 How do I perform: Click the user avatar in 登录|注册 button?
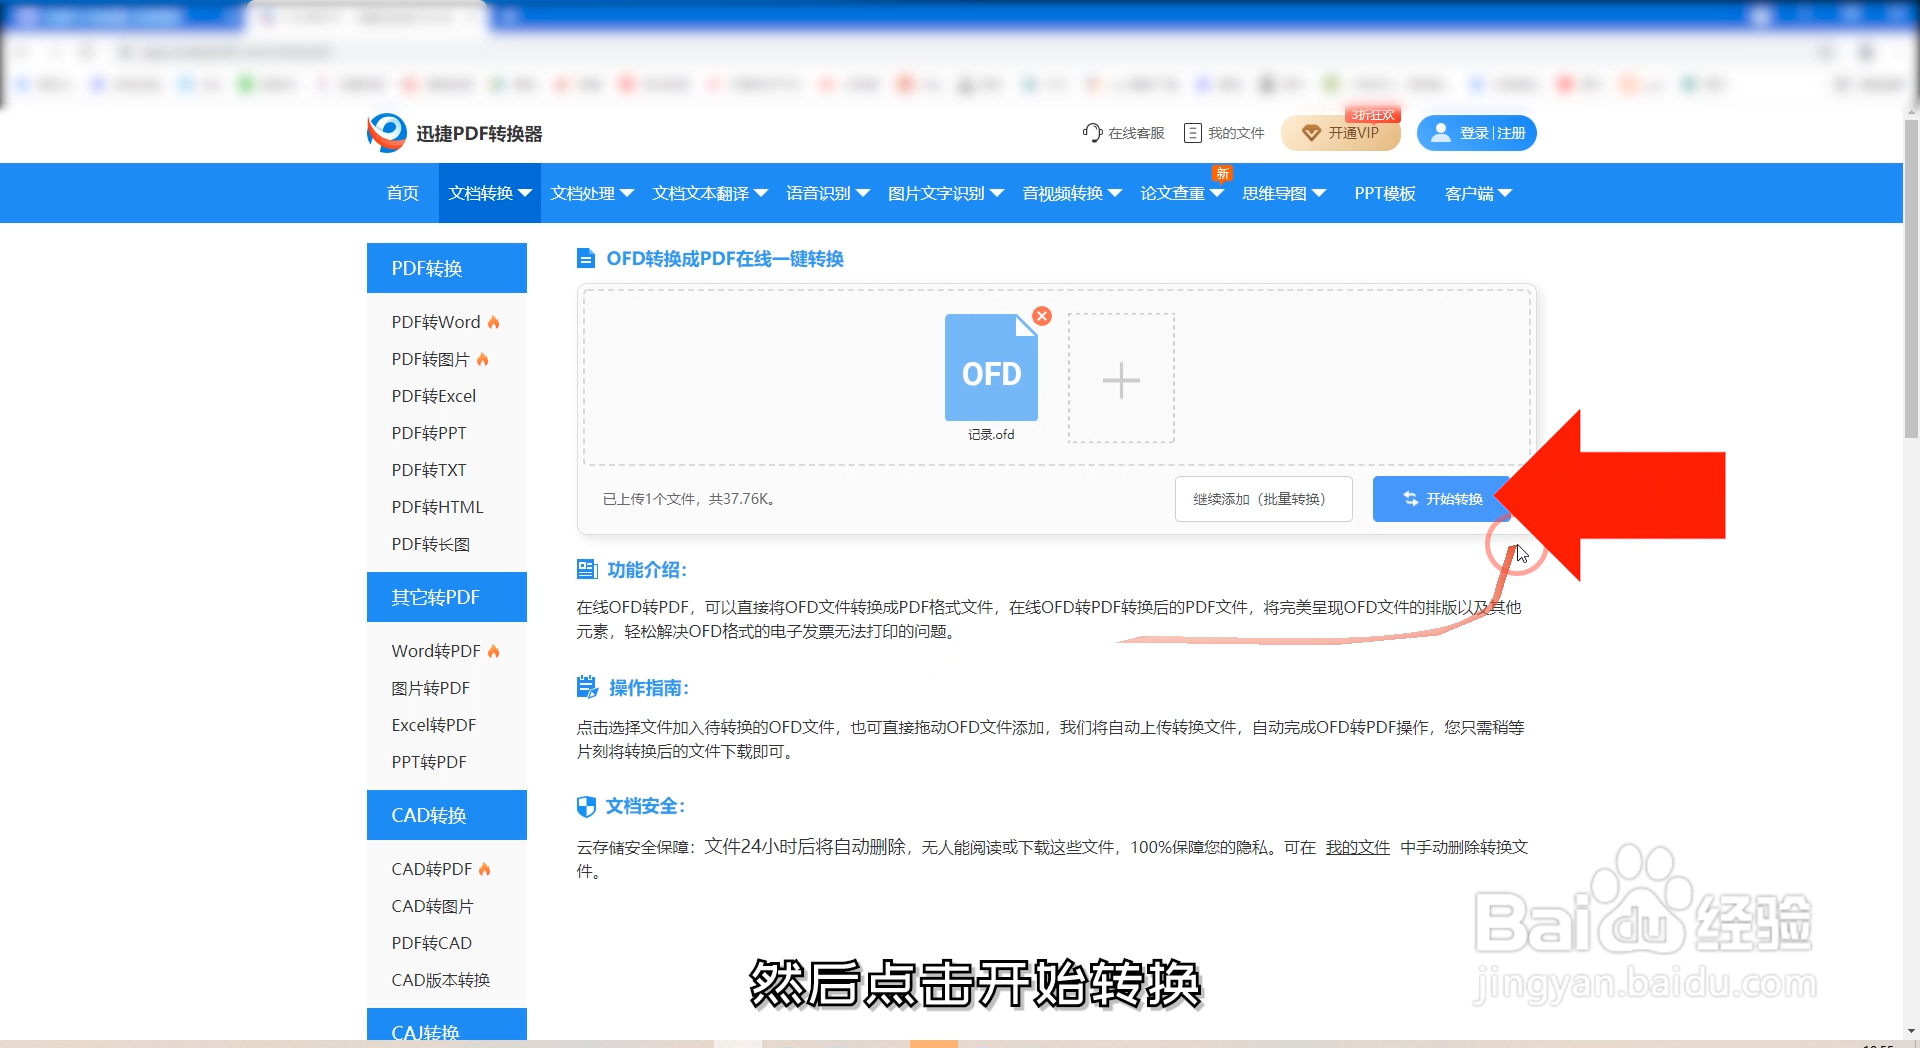(x=1440, y=132)
